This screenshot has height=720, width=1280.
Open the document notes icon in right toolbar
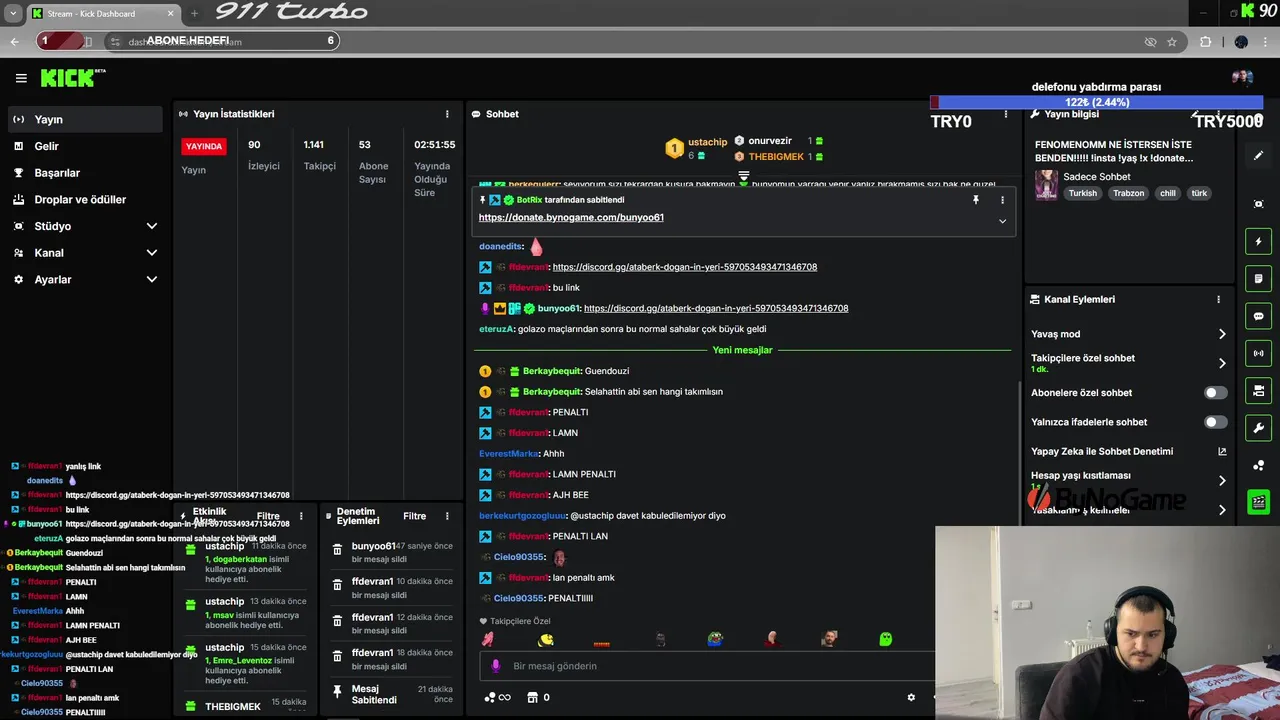tap(1258, 278)
